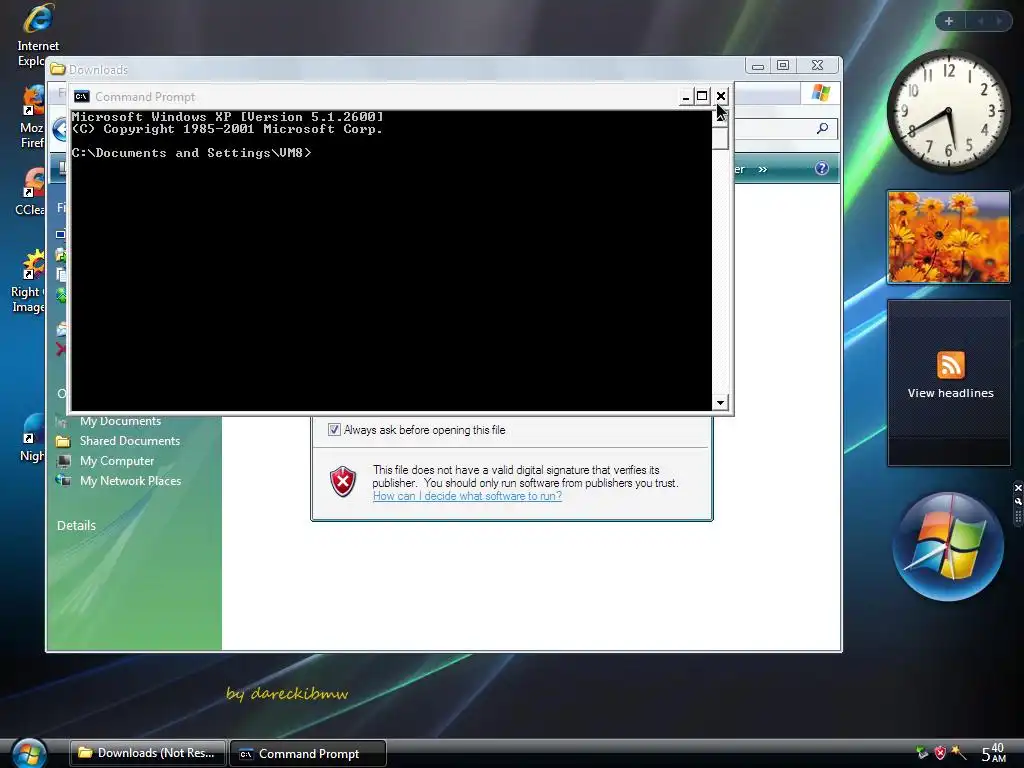Screen dimensions: 1024x768
Task: Uncheck Always ask before opening this file
Action: (334, 430)
